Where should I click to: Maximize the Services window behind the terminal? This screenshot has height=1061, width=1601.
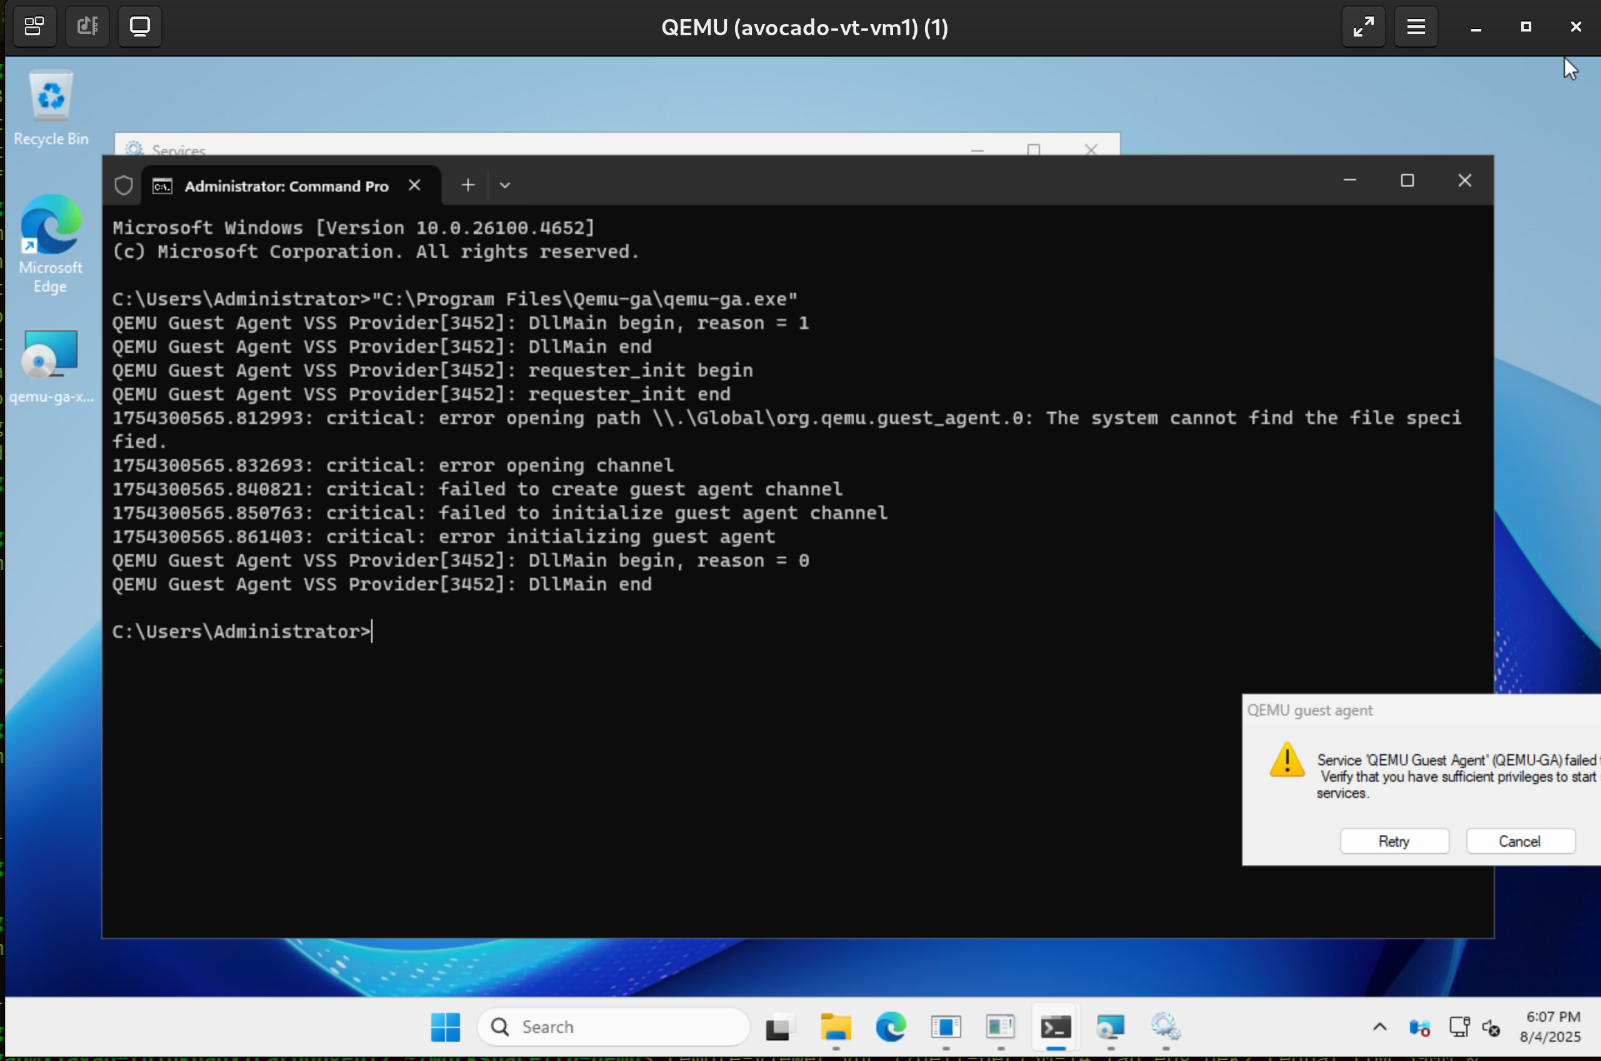(1034, 150)
